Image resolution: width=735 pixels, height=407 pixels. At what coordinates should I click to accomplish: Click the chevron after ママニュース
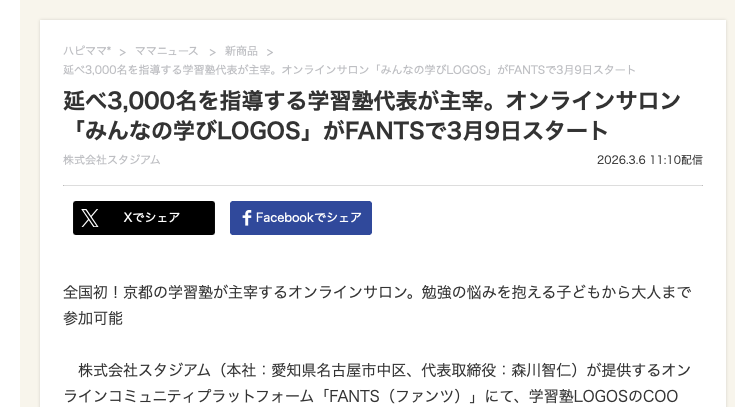point(210,51)
